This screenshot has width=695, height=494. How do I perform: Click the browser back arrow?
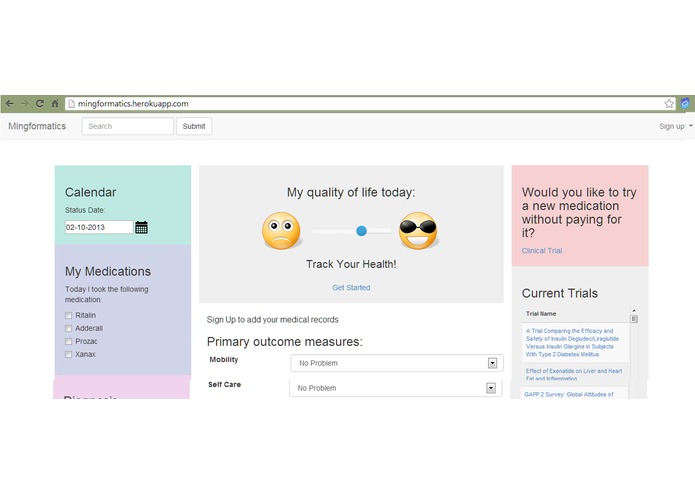coord(10,104)
